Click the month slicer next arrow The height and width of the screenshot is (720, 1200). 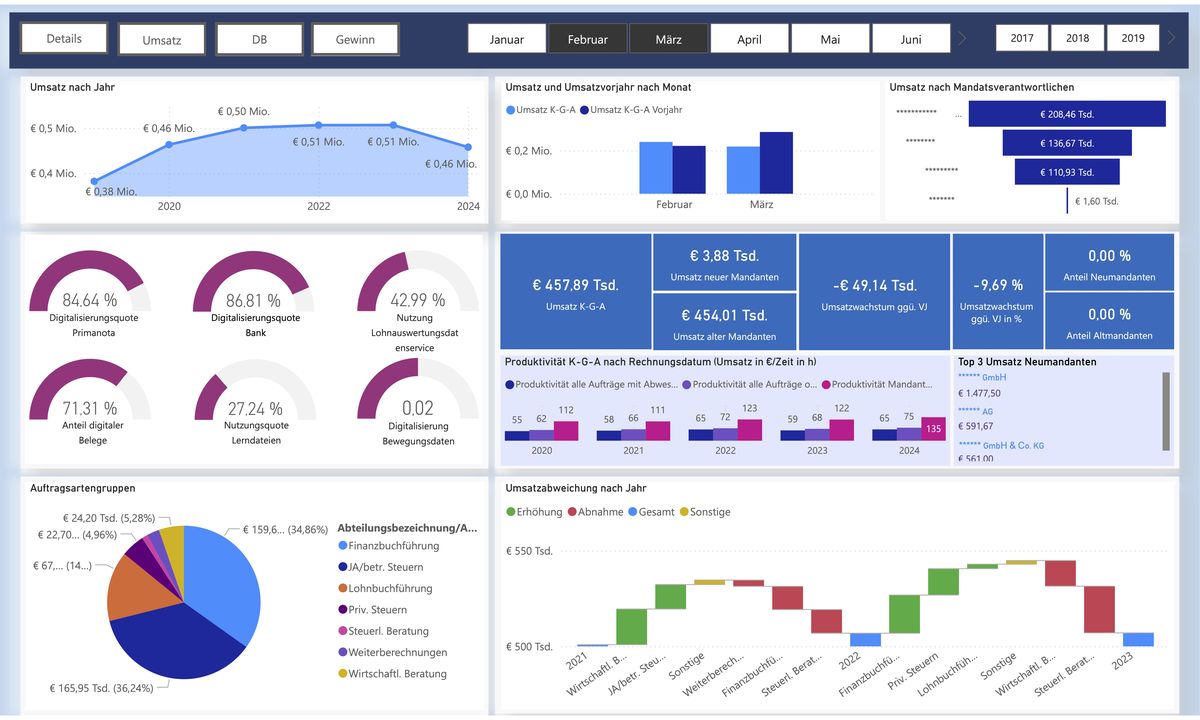962,39
